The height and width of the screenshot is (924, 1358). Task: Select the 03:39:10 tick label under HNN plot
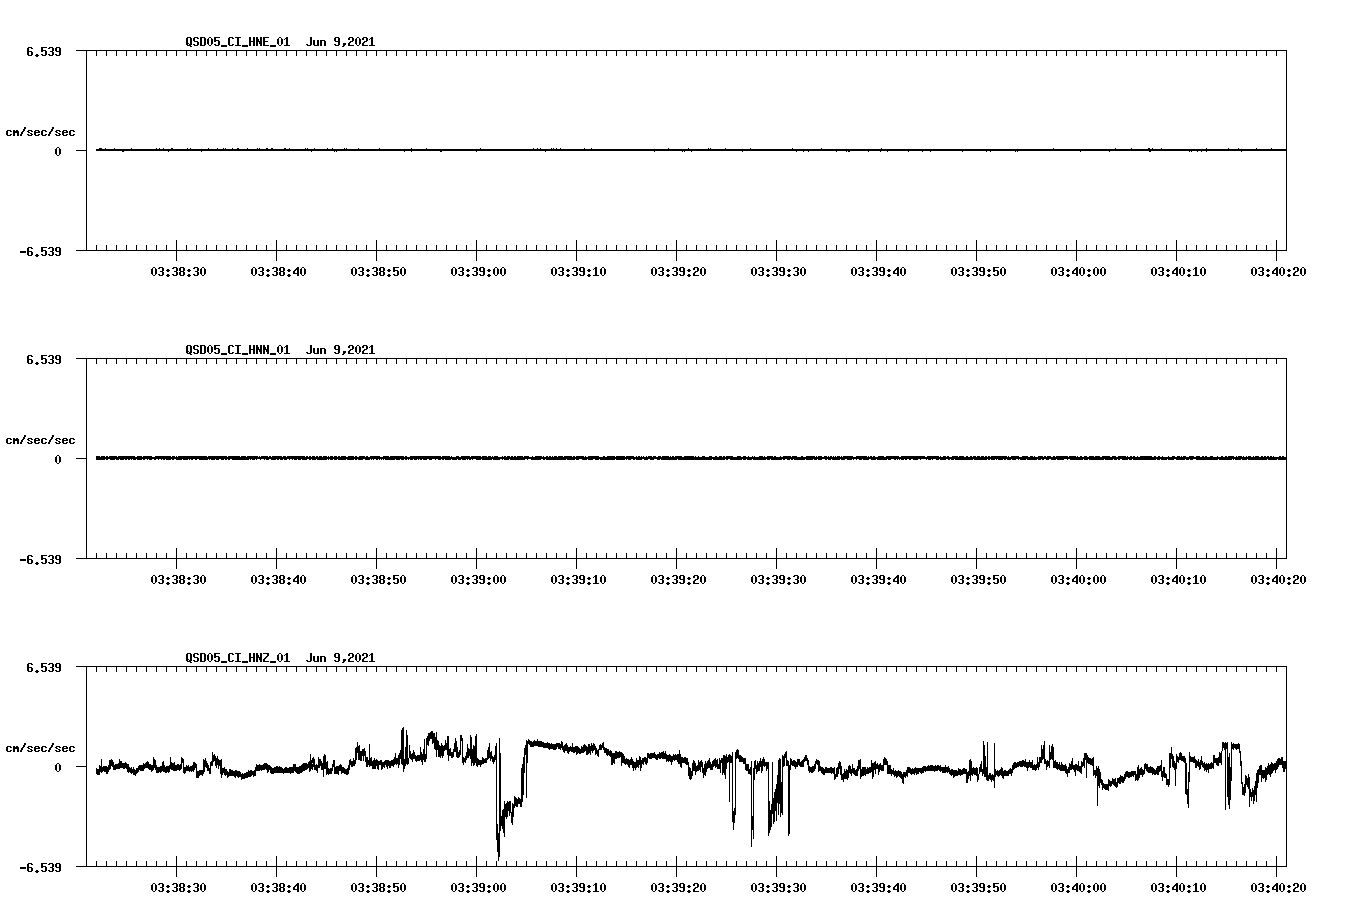pyautogui.click(x=578, y=579)
